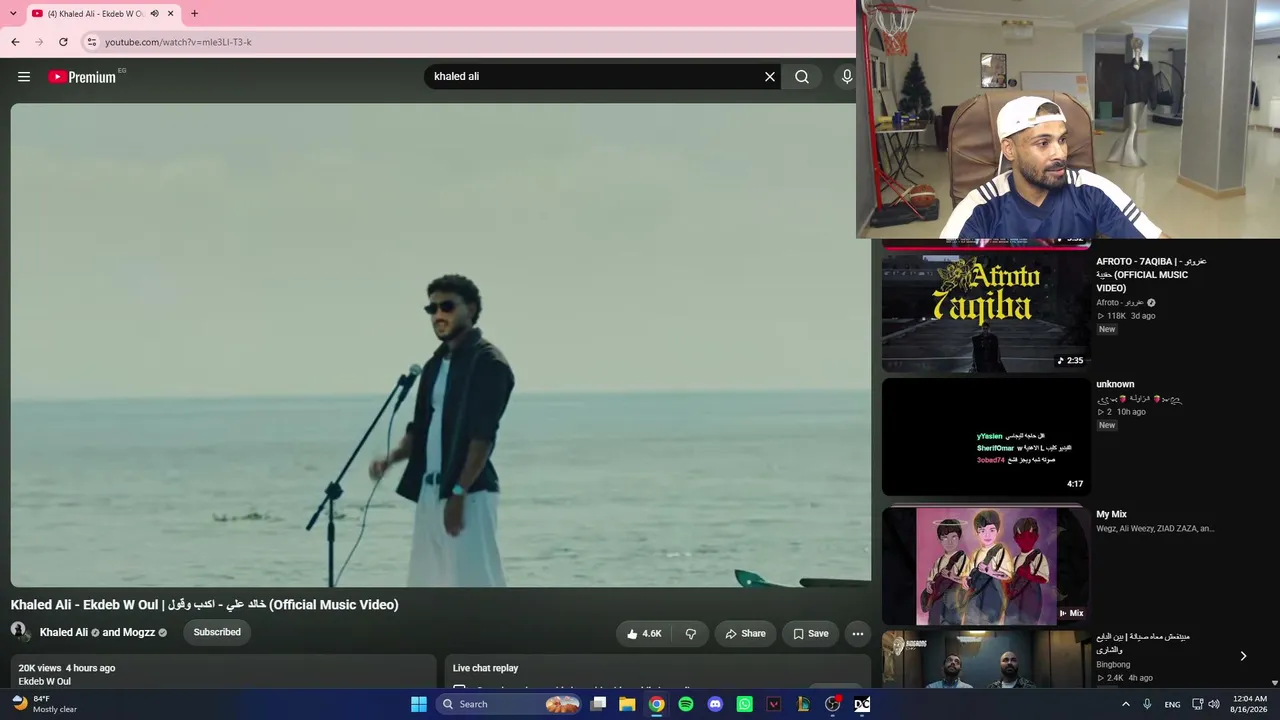Dislike the video with thumbs-down button
1280x720 pixels.
click(690, 633)
